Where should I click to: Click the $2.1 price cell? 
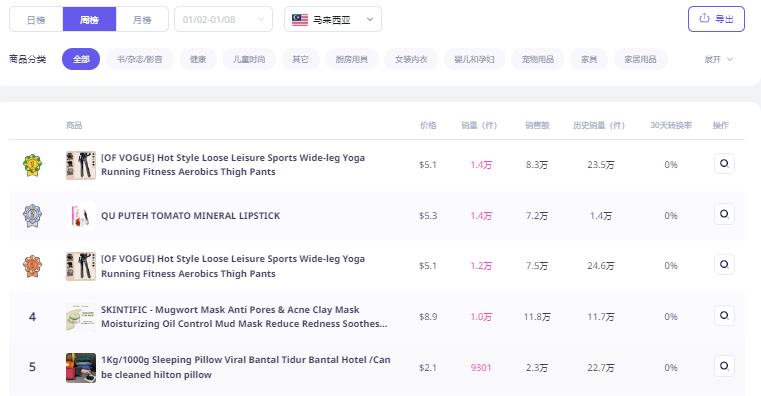click(x=428, y=368)
